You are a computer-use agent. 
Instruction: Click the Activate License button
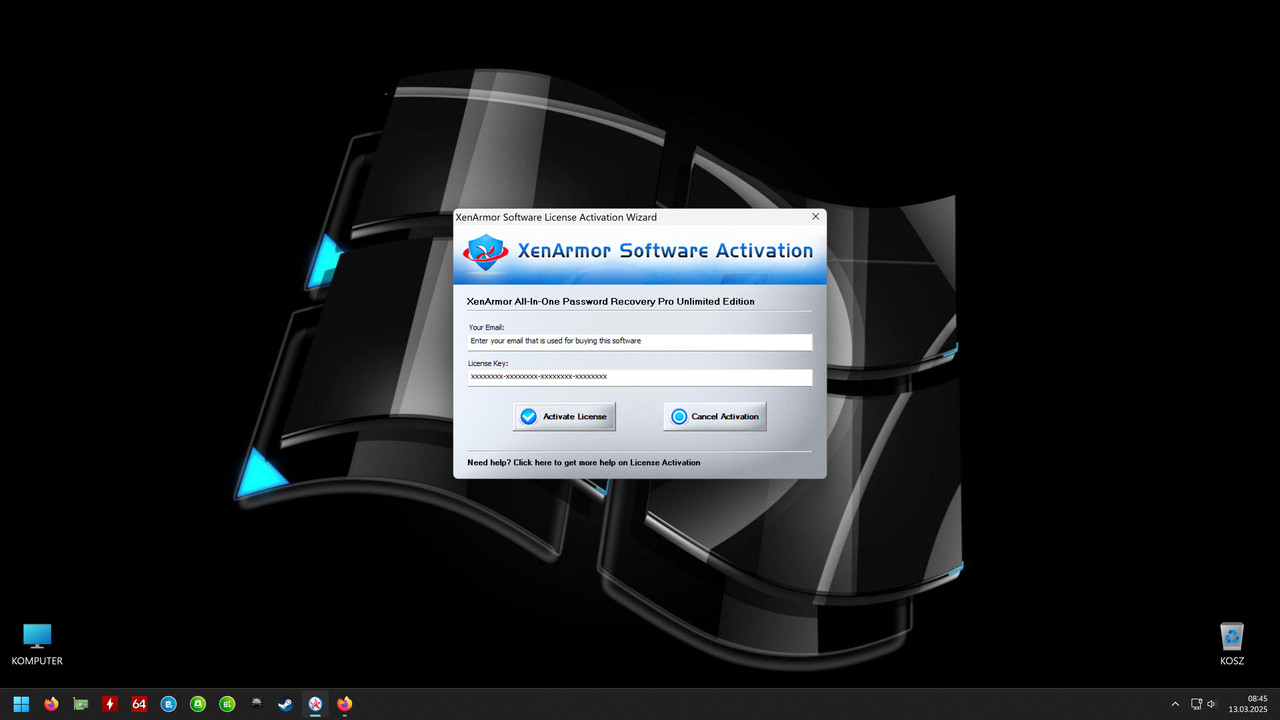[x=565, y=417]
